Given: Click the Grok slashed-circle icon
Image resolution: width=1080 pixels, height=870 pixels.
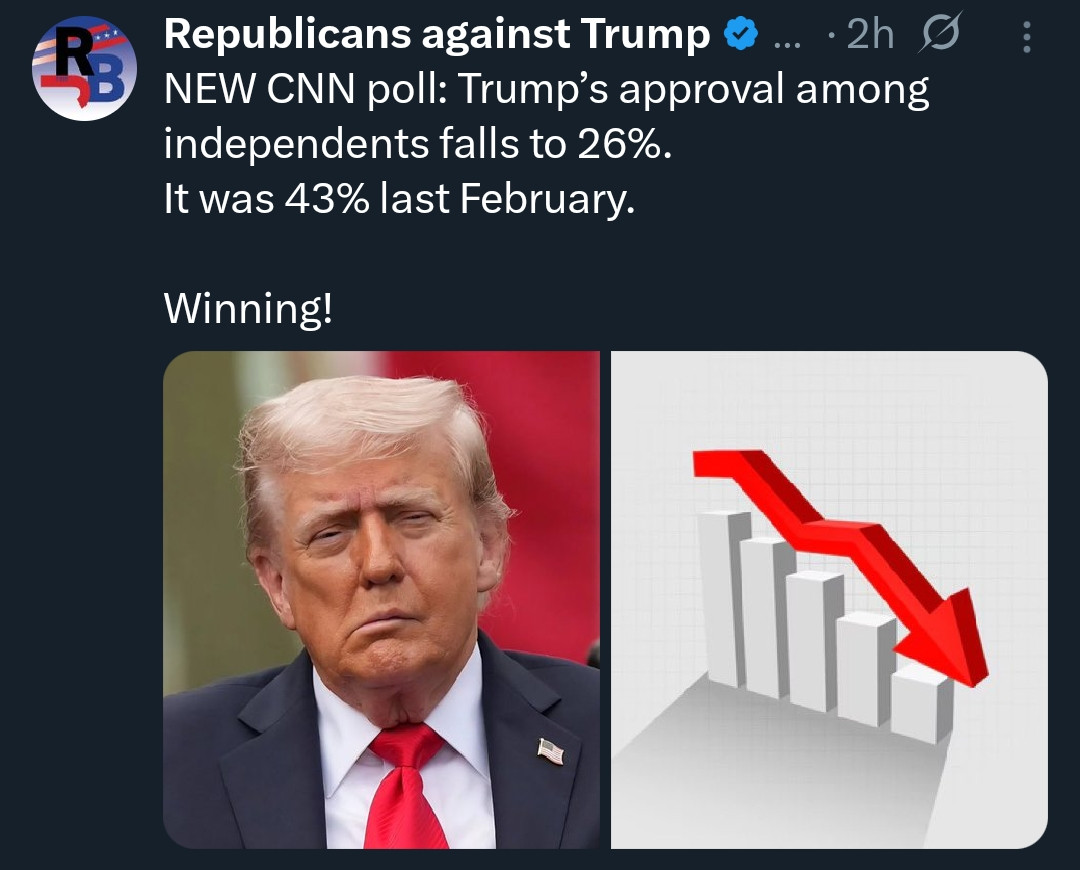Looking at the screenshot, I should coord(938,36).
